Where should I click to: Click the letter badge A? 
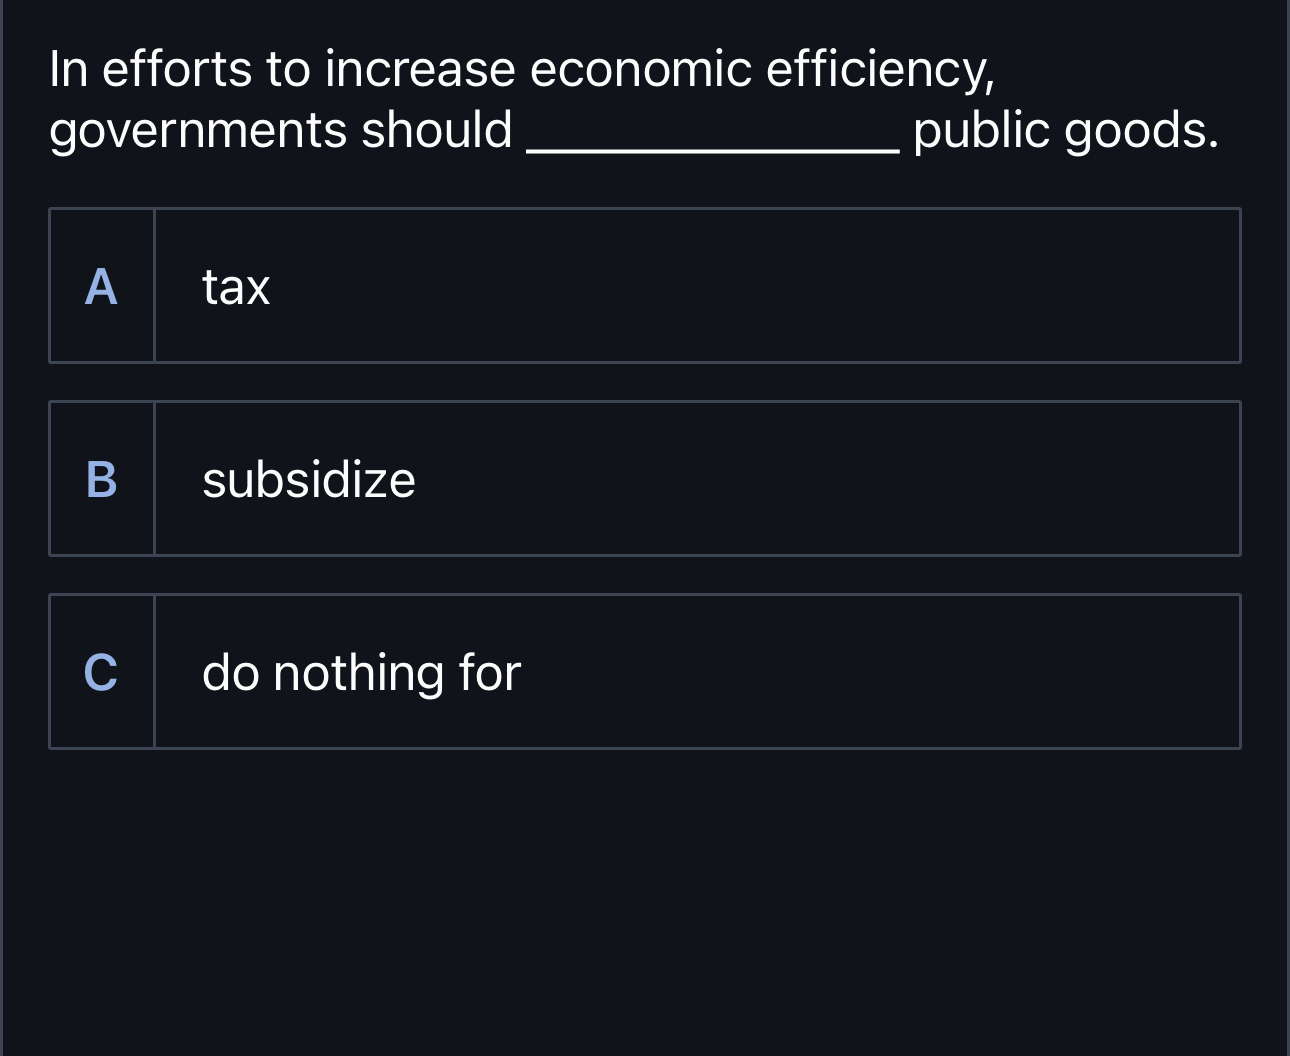click(101, 288)
